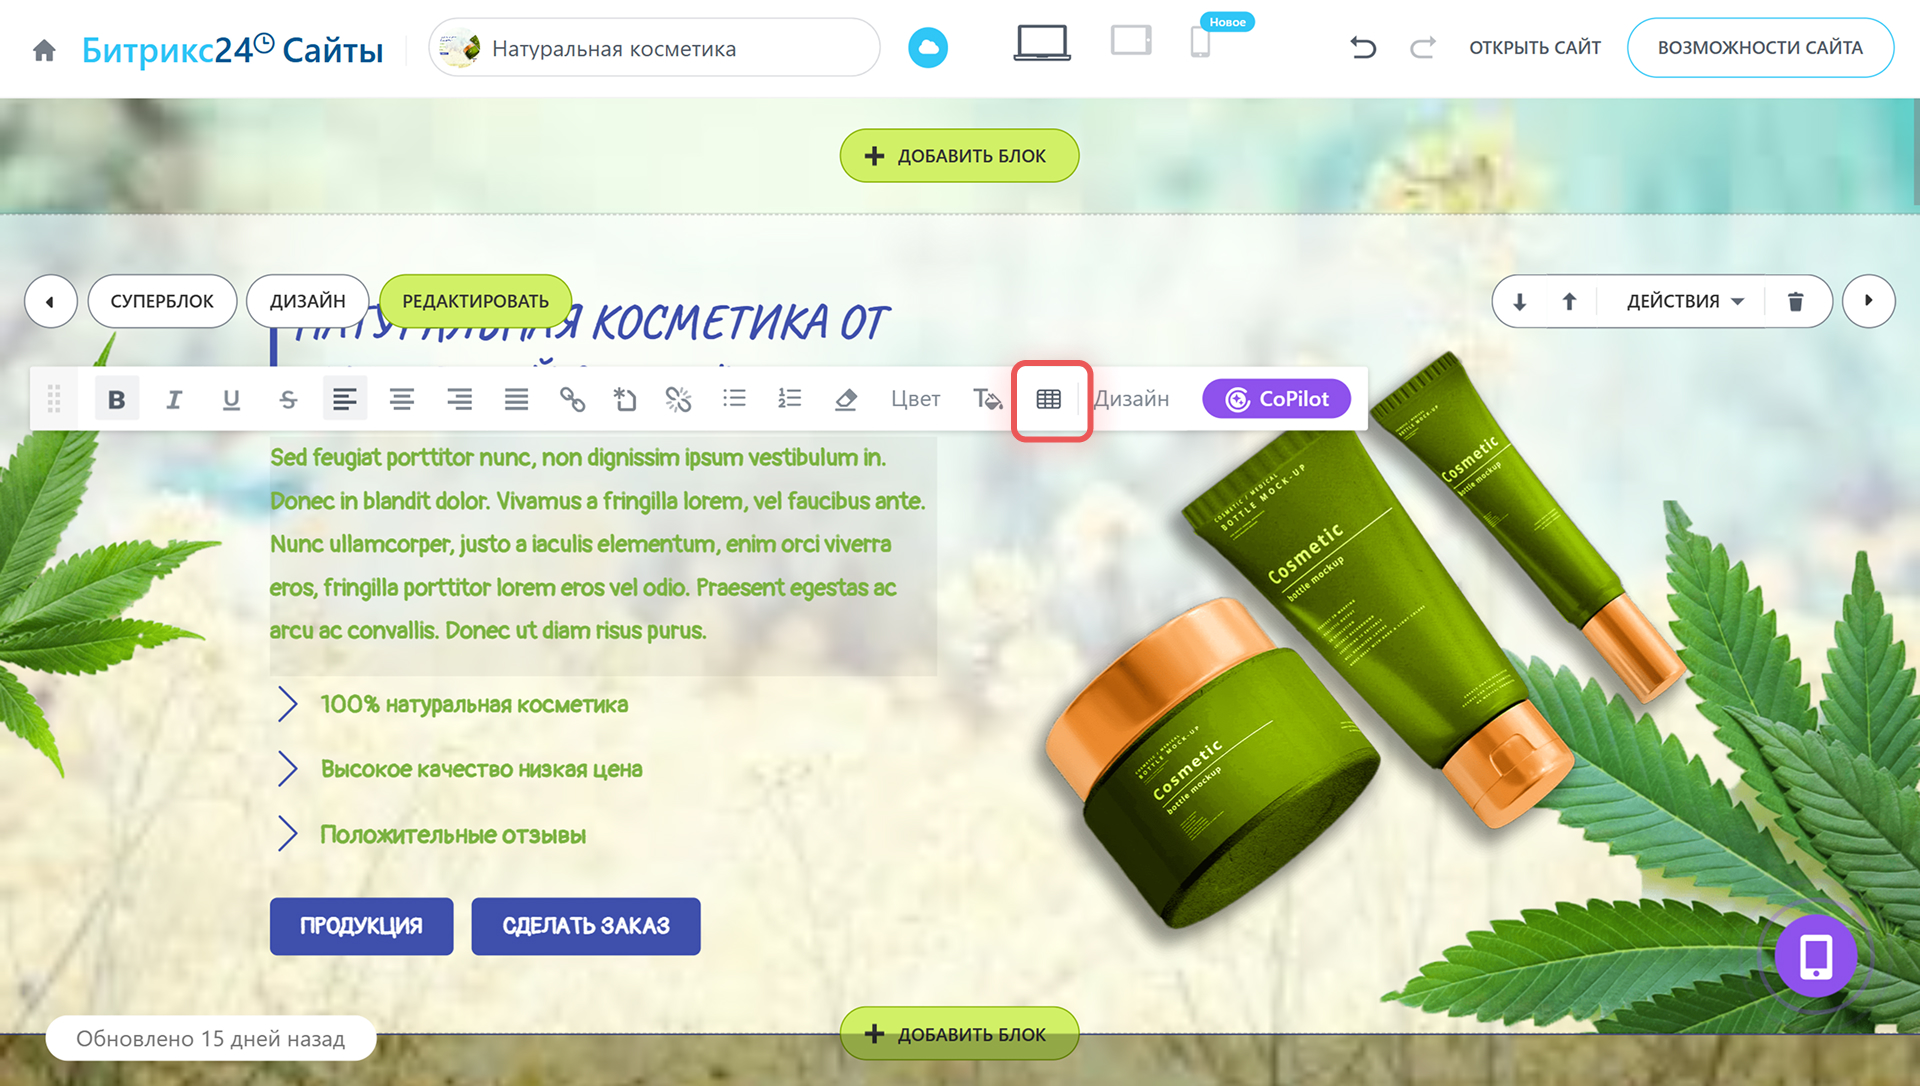Viewport: 1920px width, 1086px height.
Task: Toggle bold formatting
Action: pyautogui.click(x=116, y=399)
